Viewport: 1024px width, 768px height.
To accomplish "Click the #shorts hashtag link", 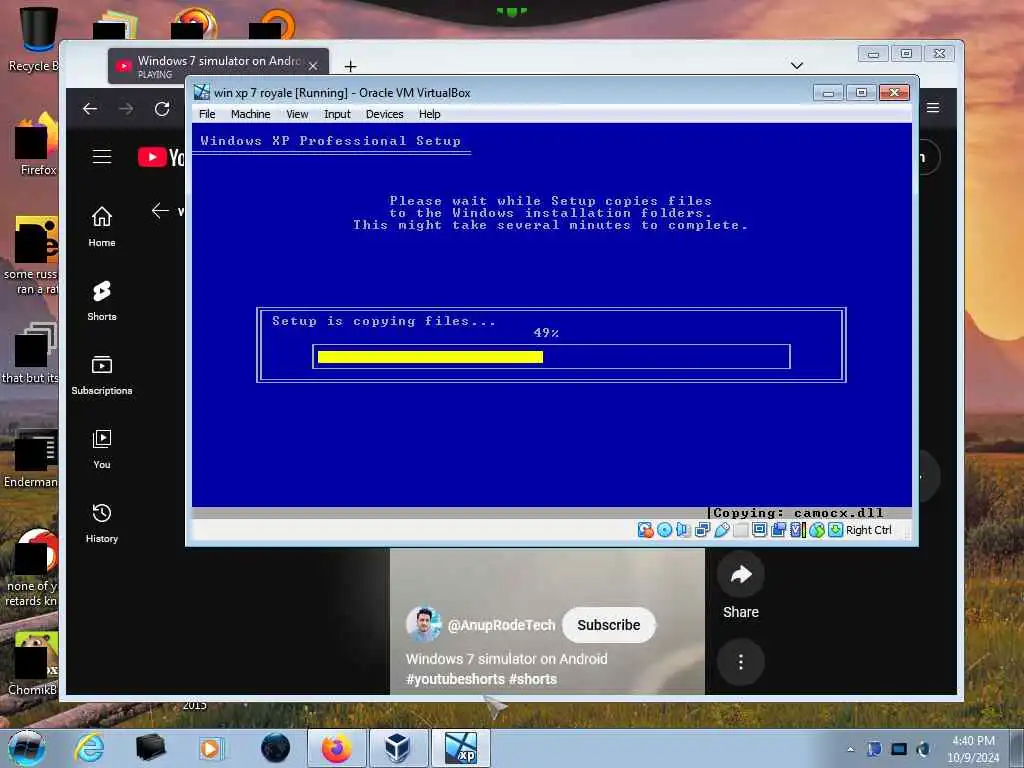I will (x=533, y=679).
